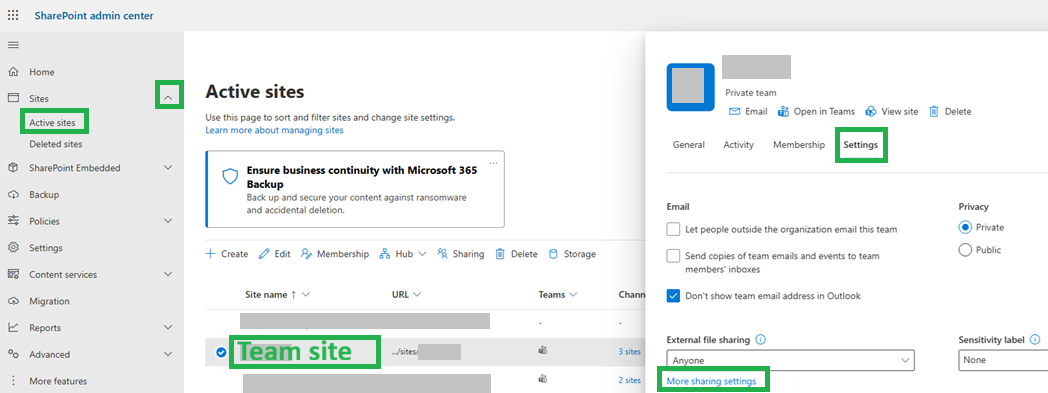The width and height of the screenshot is (1048, 393).
Task: Click the More features dots icon
Action: (13, 381)
